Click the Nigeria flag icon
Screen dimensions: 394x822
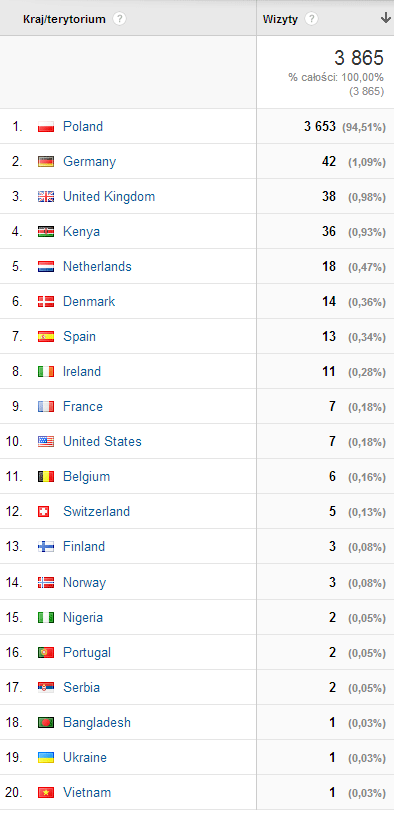coord(46,618)
